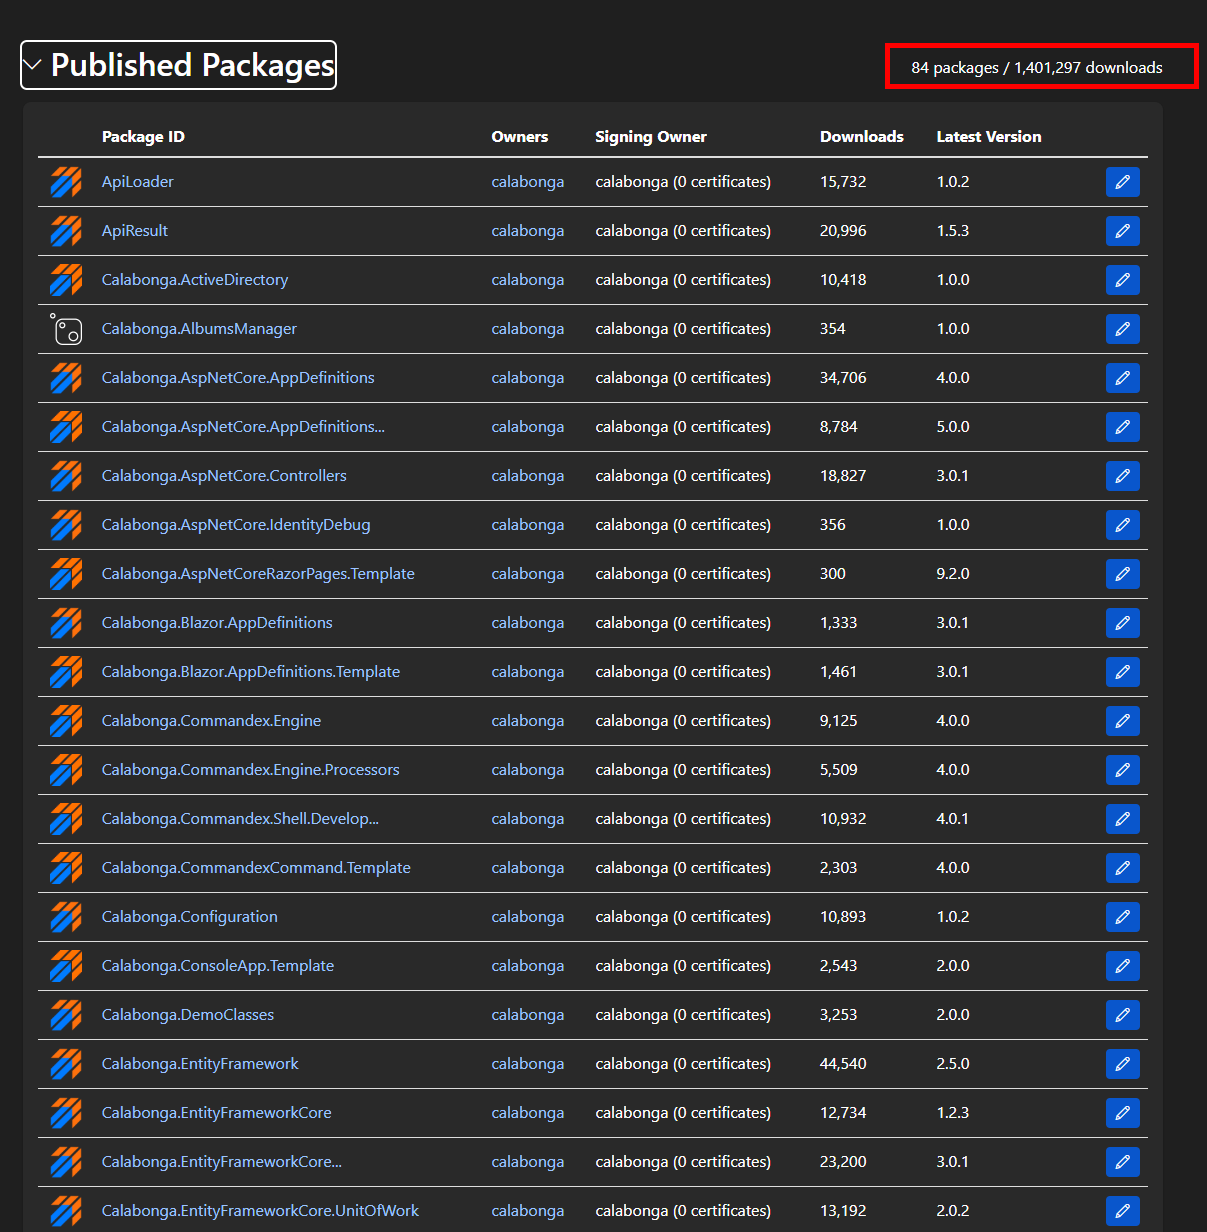Click edit icon for Calabonga.AlbumsManager
Screen dimensions: 1207x1232
[x=1122, y=329]
